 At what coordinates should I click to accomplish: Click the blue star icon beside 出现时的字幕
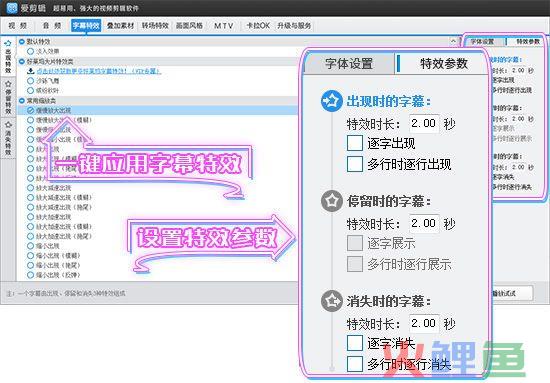point(331,101)
